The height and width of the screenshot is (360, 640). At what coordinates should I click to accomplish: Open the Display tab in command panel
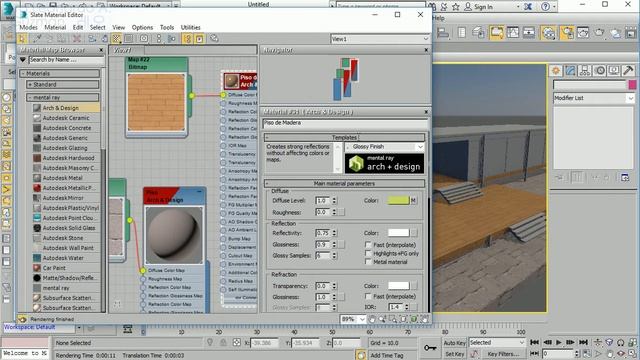click(614, 71)
